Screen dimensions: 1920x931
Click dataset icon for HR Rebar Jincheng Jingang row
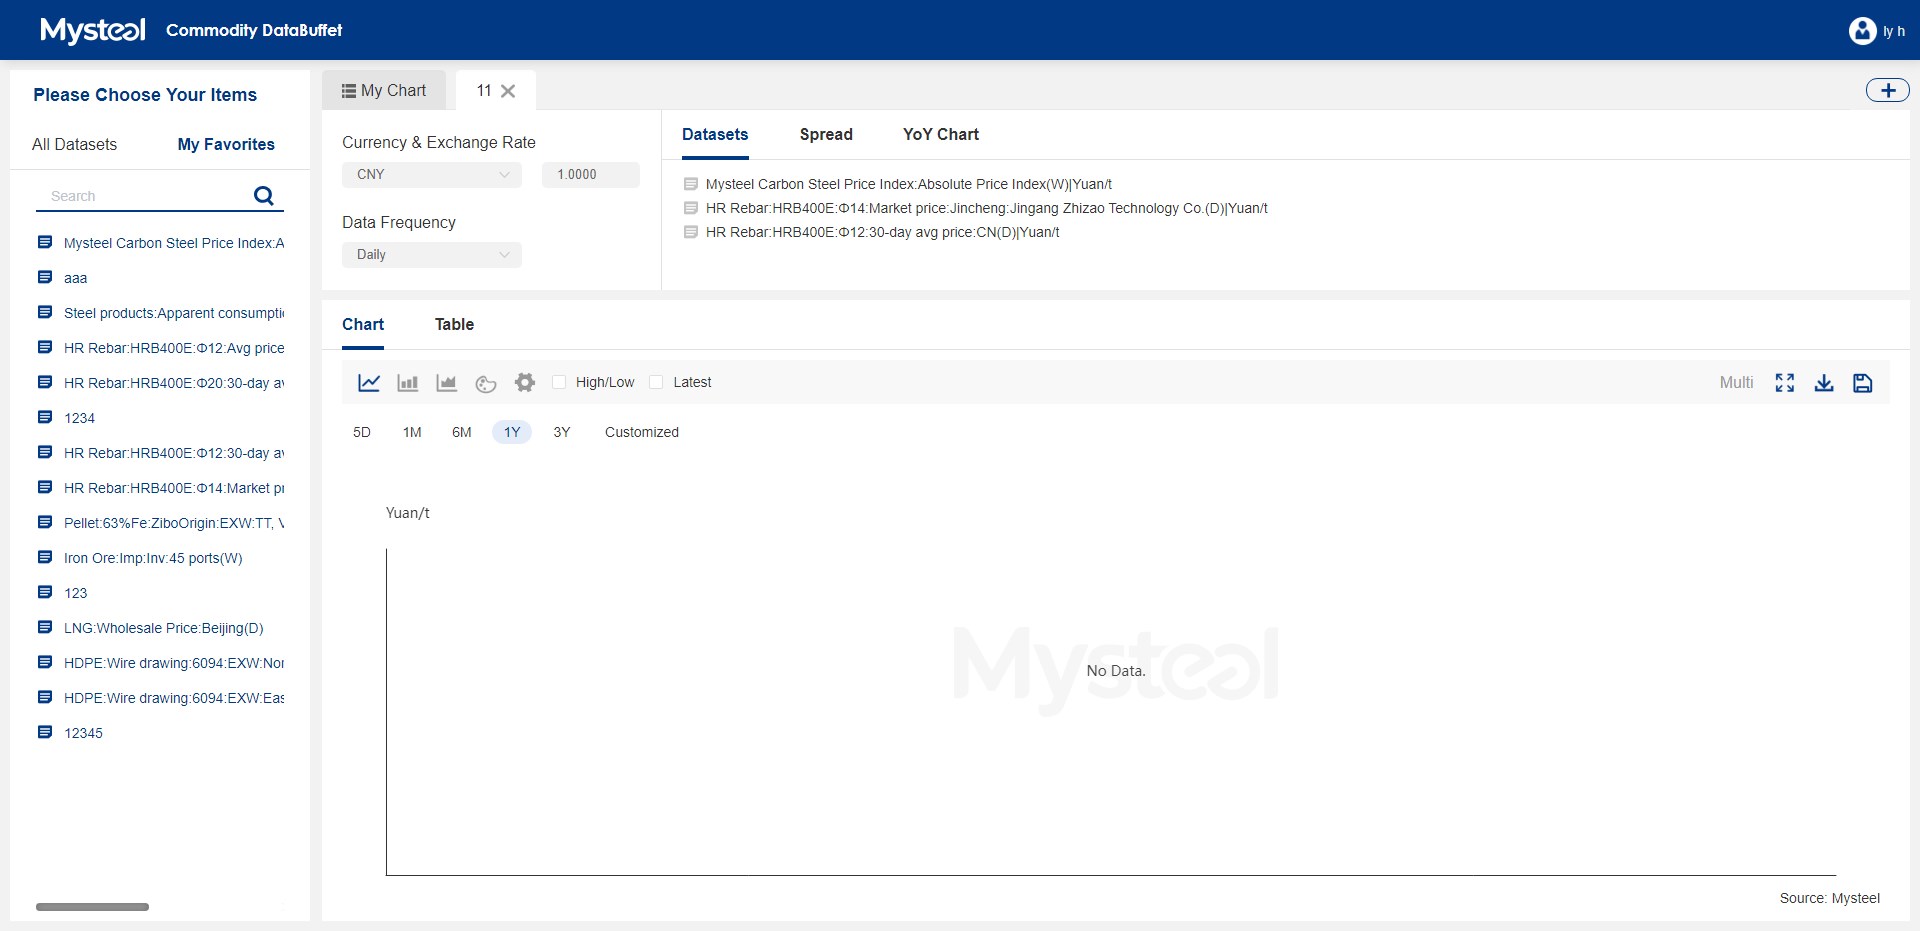coord(691,208)
